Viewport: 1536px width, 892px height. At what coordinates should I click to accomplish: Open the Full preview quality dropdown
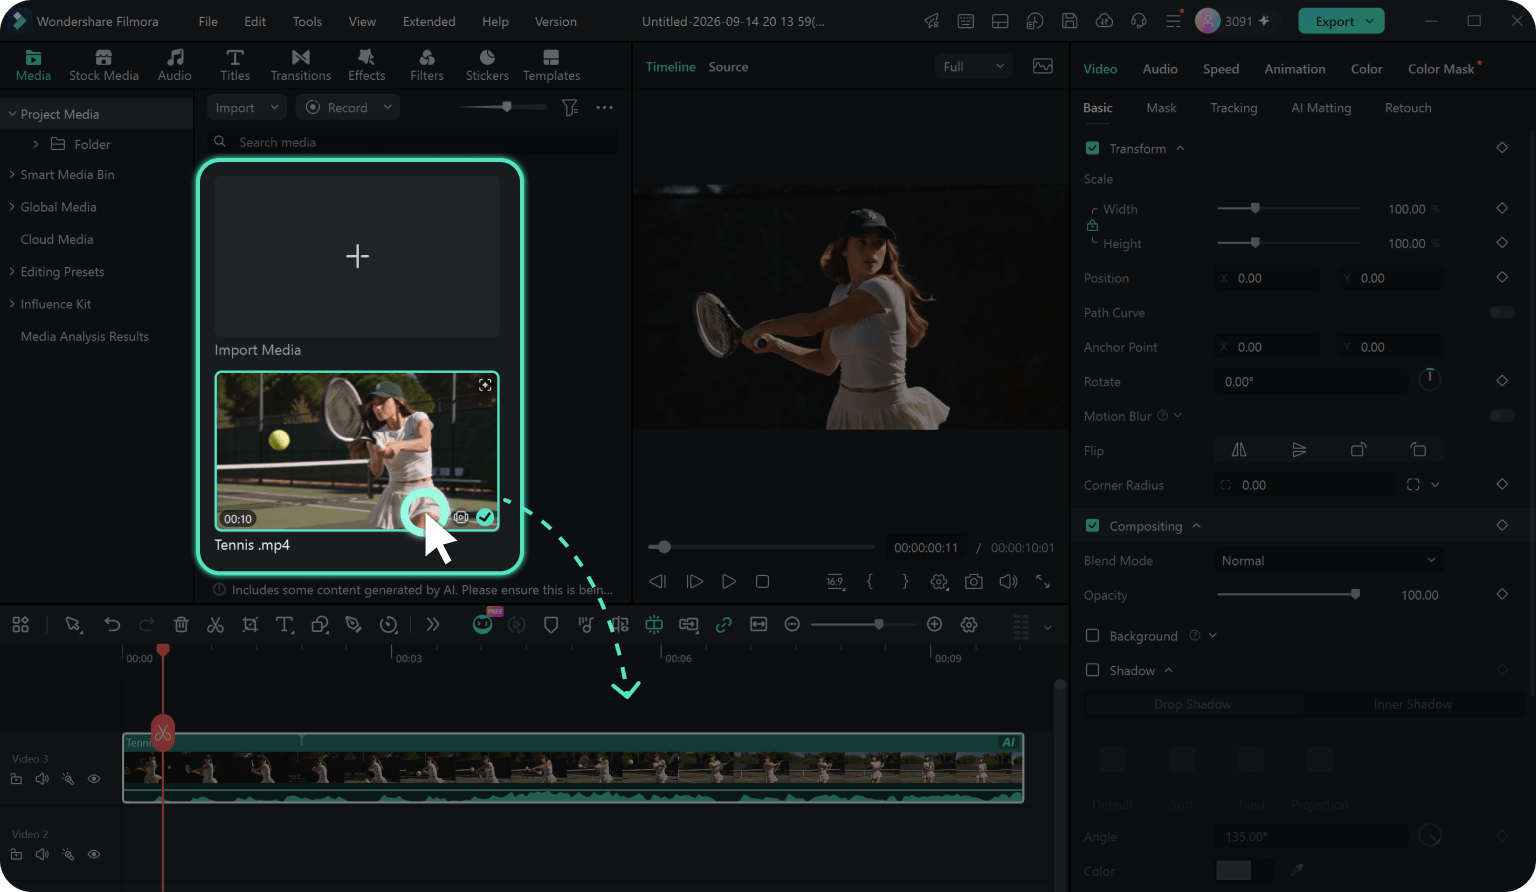(973, 67)
